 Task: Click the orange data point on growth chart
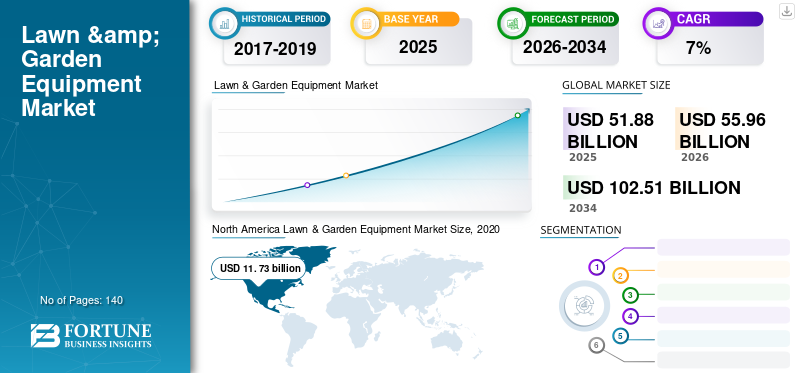tap(346, 176)
